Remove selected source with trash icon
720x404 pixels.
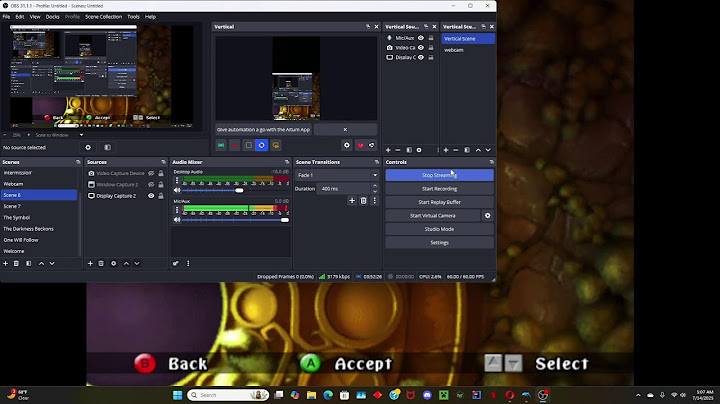[x=101, y=264]
